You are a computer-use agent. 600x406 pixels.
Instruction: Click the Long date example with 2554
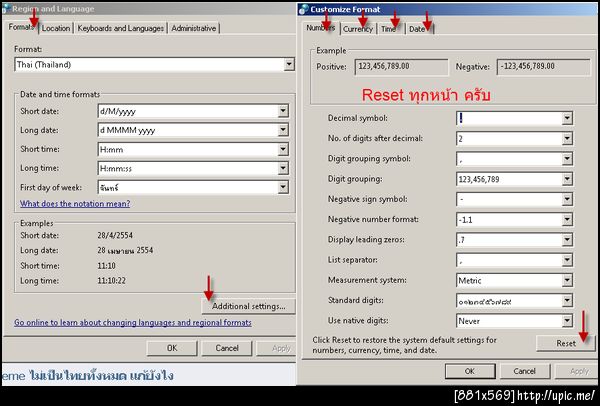pos(125,250)
